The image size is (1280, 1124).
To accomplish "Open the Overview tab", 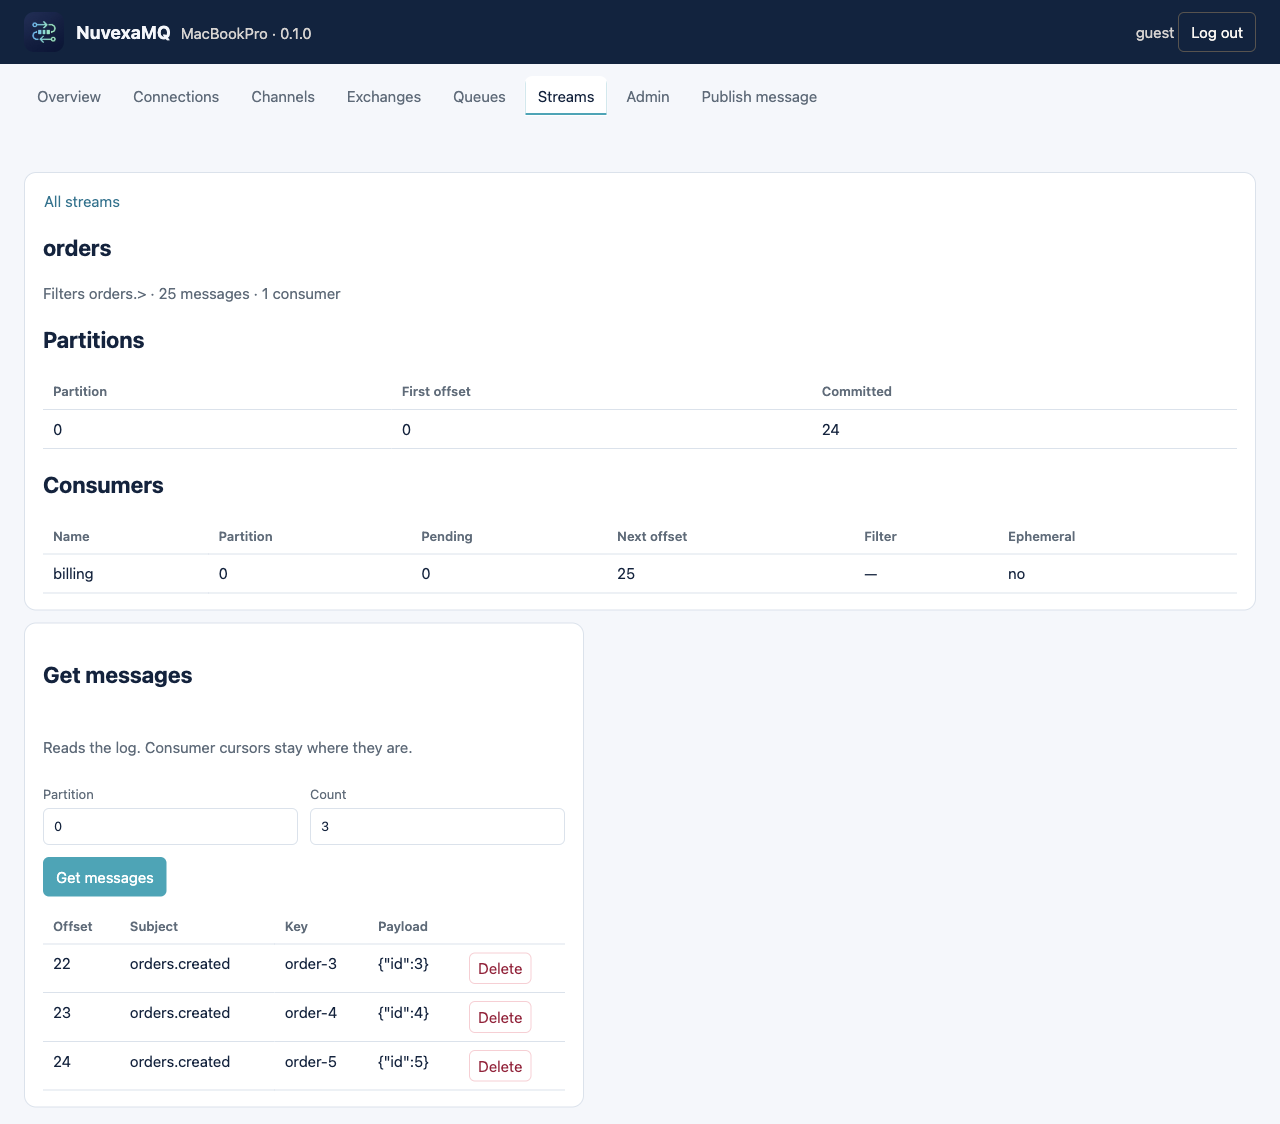I will pos(69,97).
